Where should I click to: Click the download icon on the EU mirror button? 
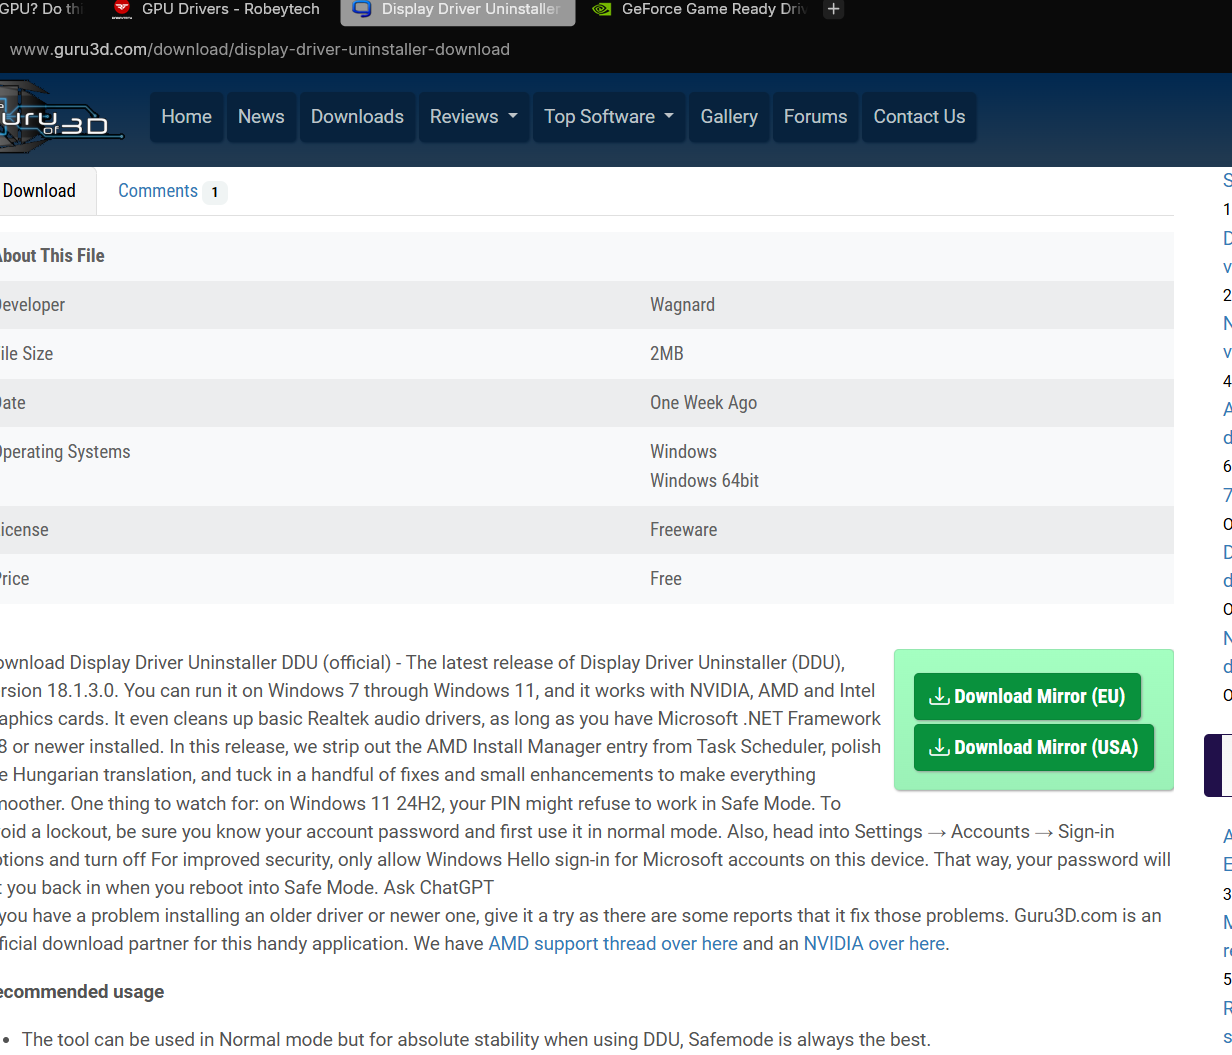tap(939, 697)
